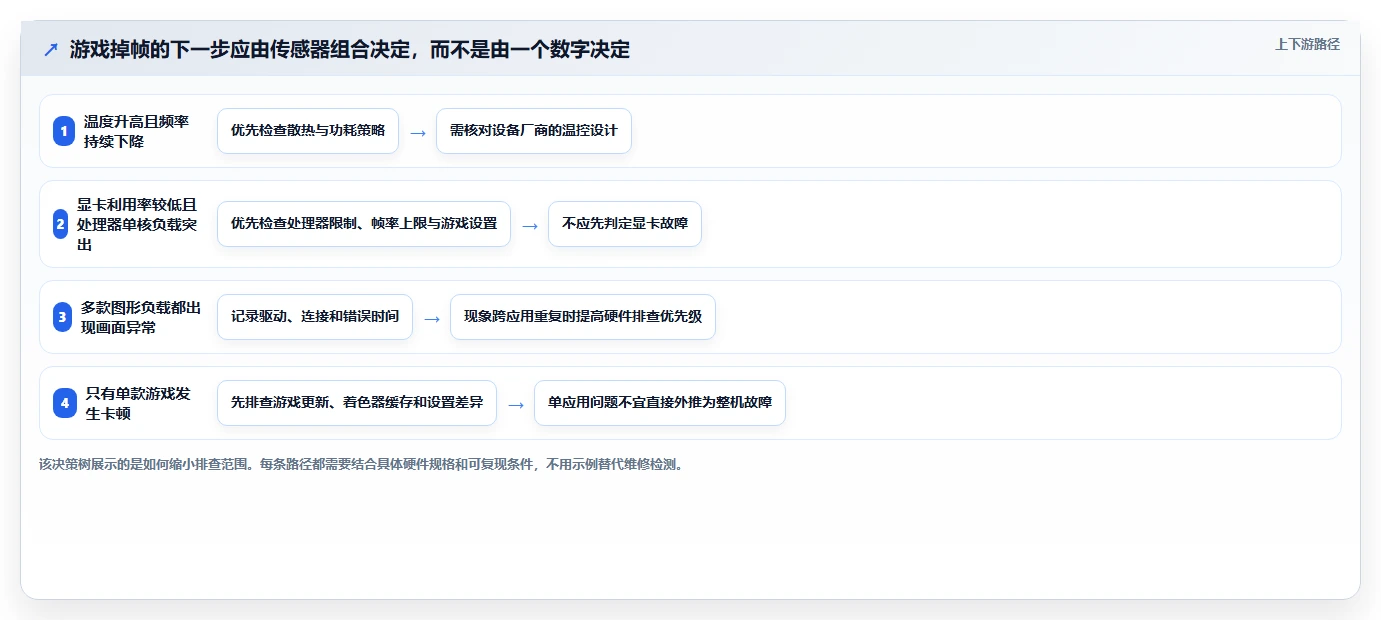This screenshot has width=1381, height=620.
Task: Open the 先排查游戏更新、着色器缓存和设置差异 box
Action: 357,403
